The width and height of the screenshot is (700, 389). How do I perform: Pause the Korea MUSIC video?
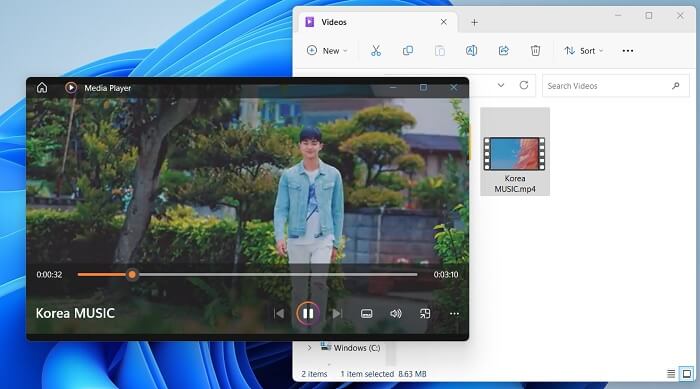coord(308,314)
